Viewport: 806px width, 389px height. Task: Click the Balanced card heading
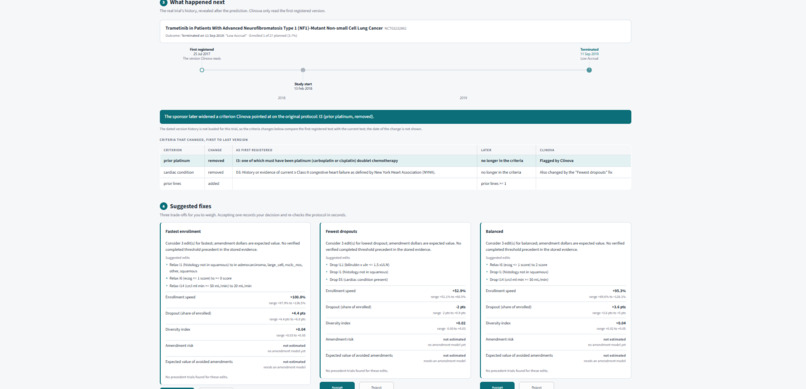coord(494,232)
